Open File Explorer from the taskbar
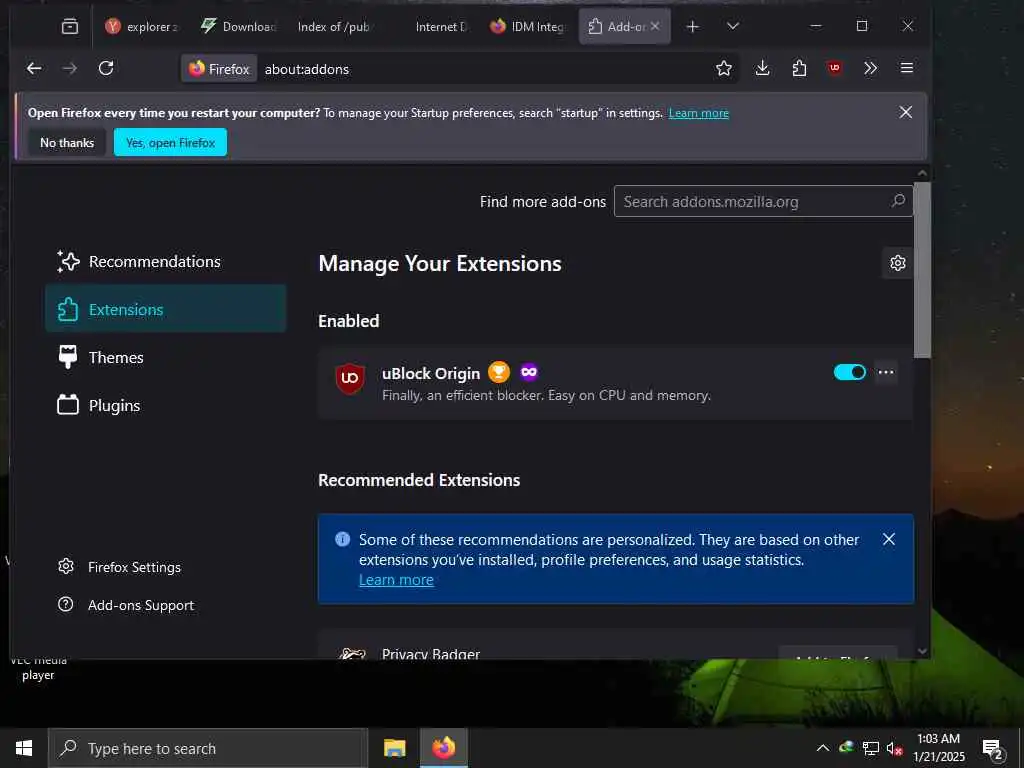1024x768 pixels. click(394, 748)
